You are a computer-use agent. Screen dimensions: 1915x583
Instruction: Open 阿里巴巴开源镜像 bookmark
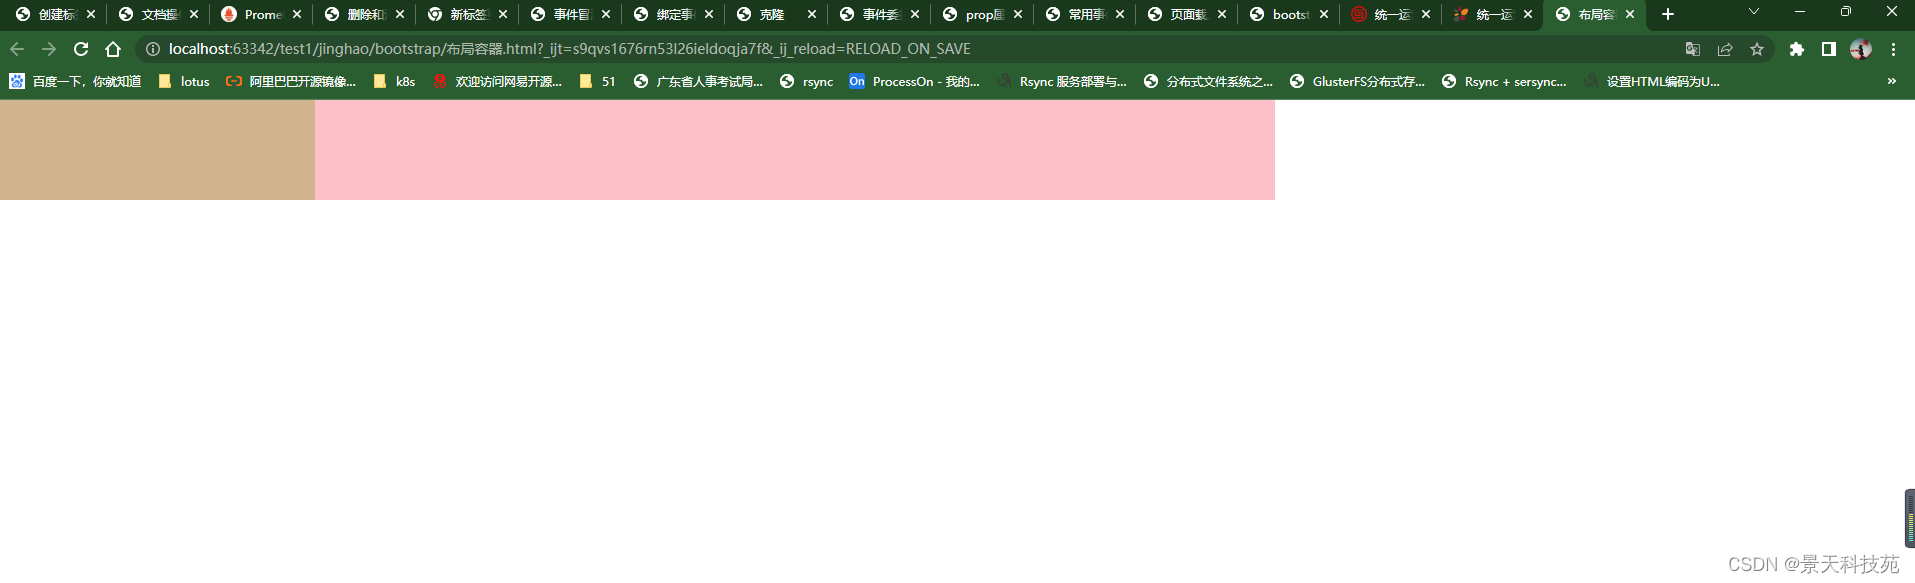pyautogui.click(x=290, y=81)
